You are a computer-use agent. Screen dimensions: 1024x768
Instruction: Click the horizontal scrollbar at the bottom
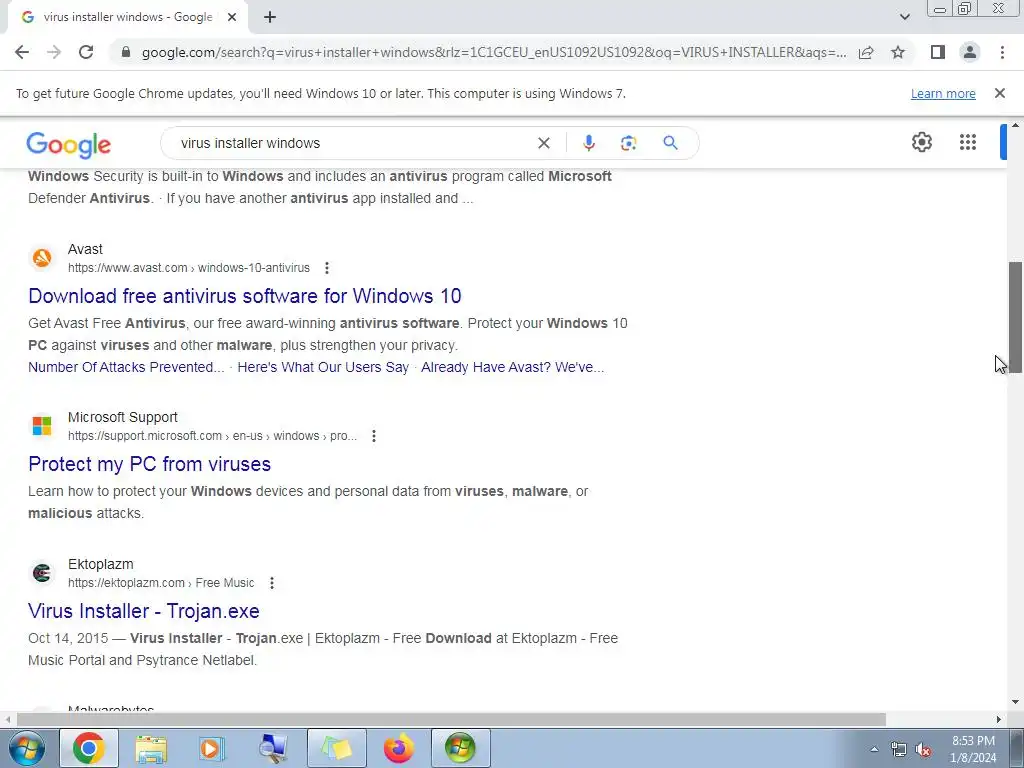[x=451, y=719]
